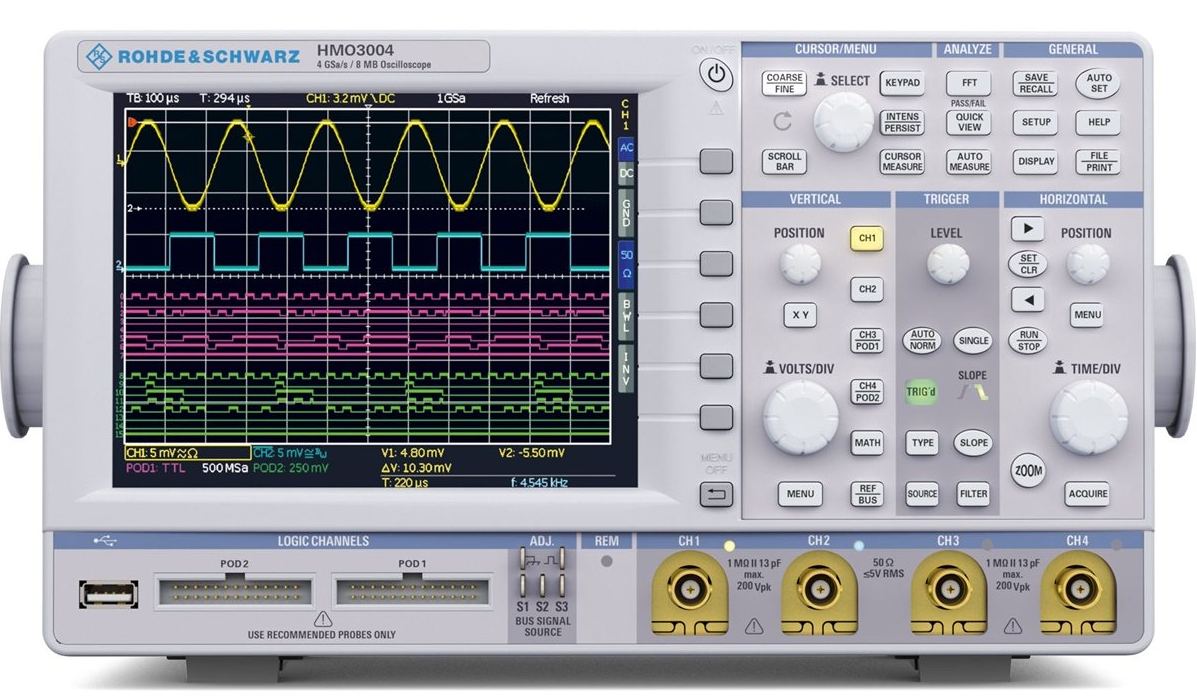The image size is (1197, 700).
Task: Select the CH3 BNC input connector
Action: point(948,589)
